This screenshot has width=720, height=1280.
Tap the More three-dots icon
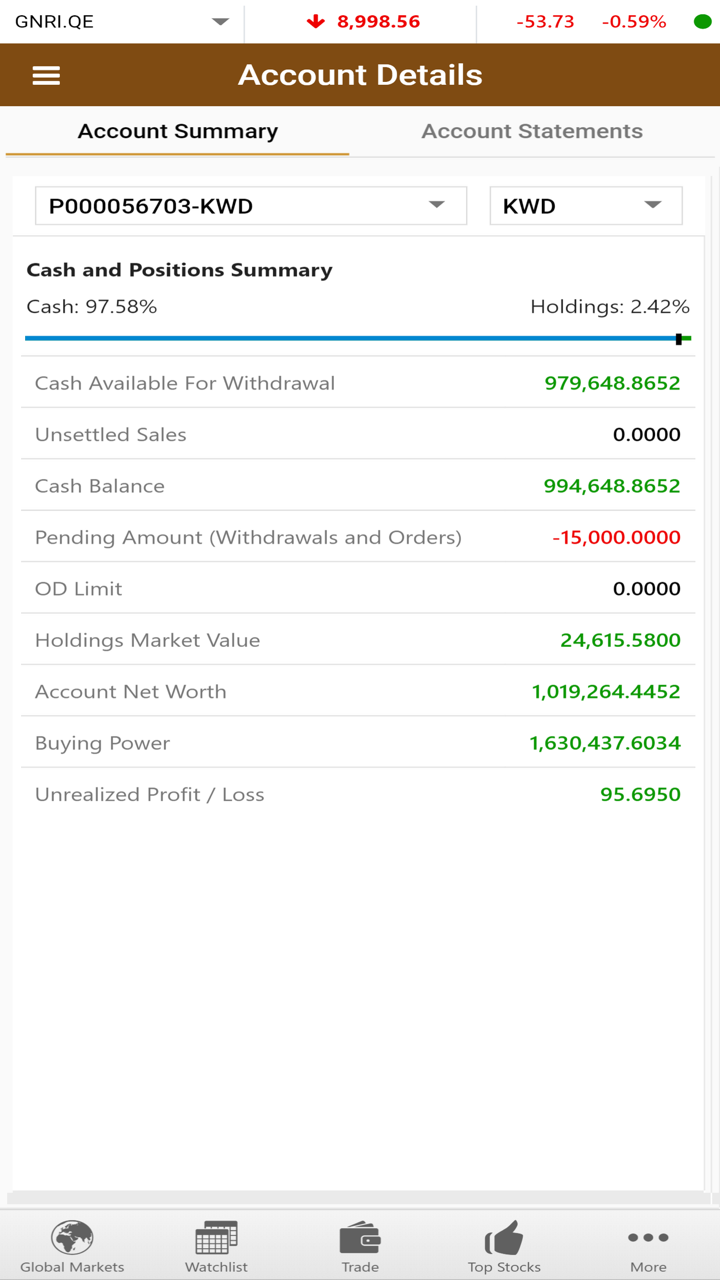(x=648, y=1238)
